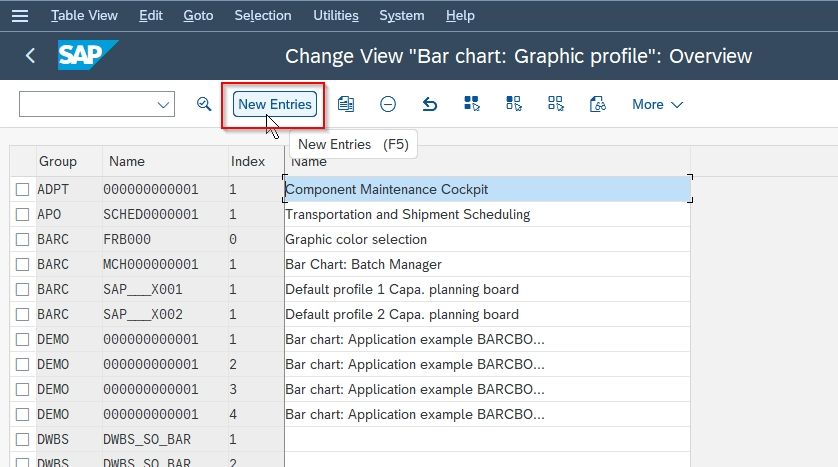Screen dimensions: 838x467
Task: Tick the checkbox for the ADPT row
Action: coord(22,190)
